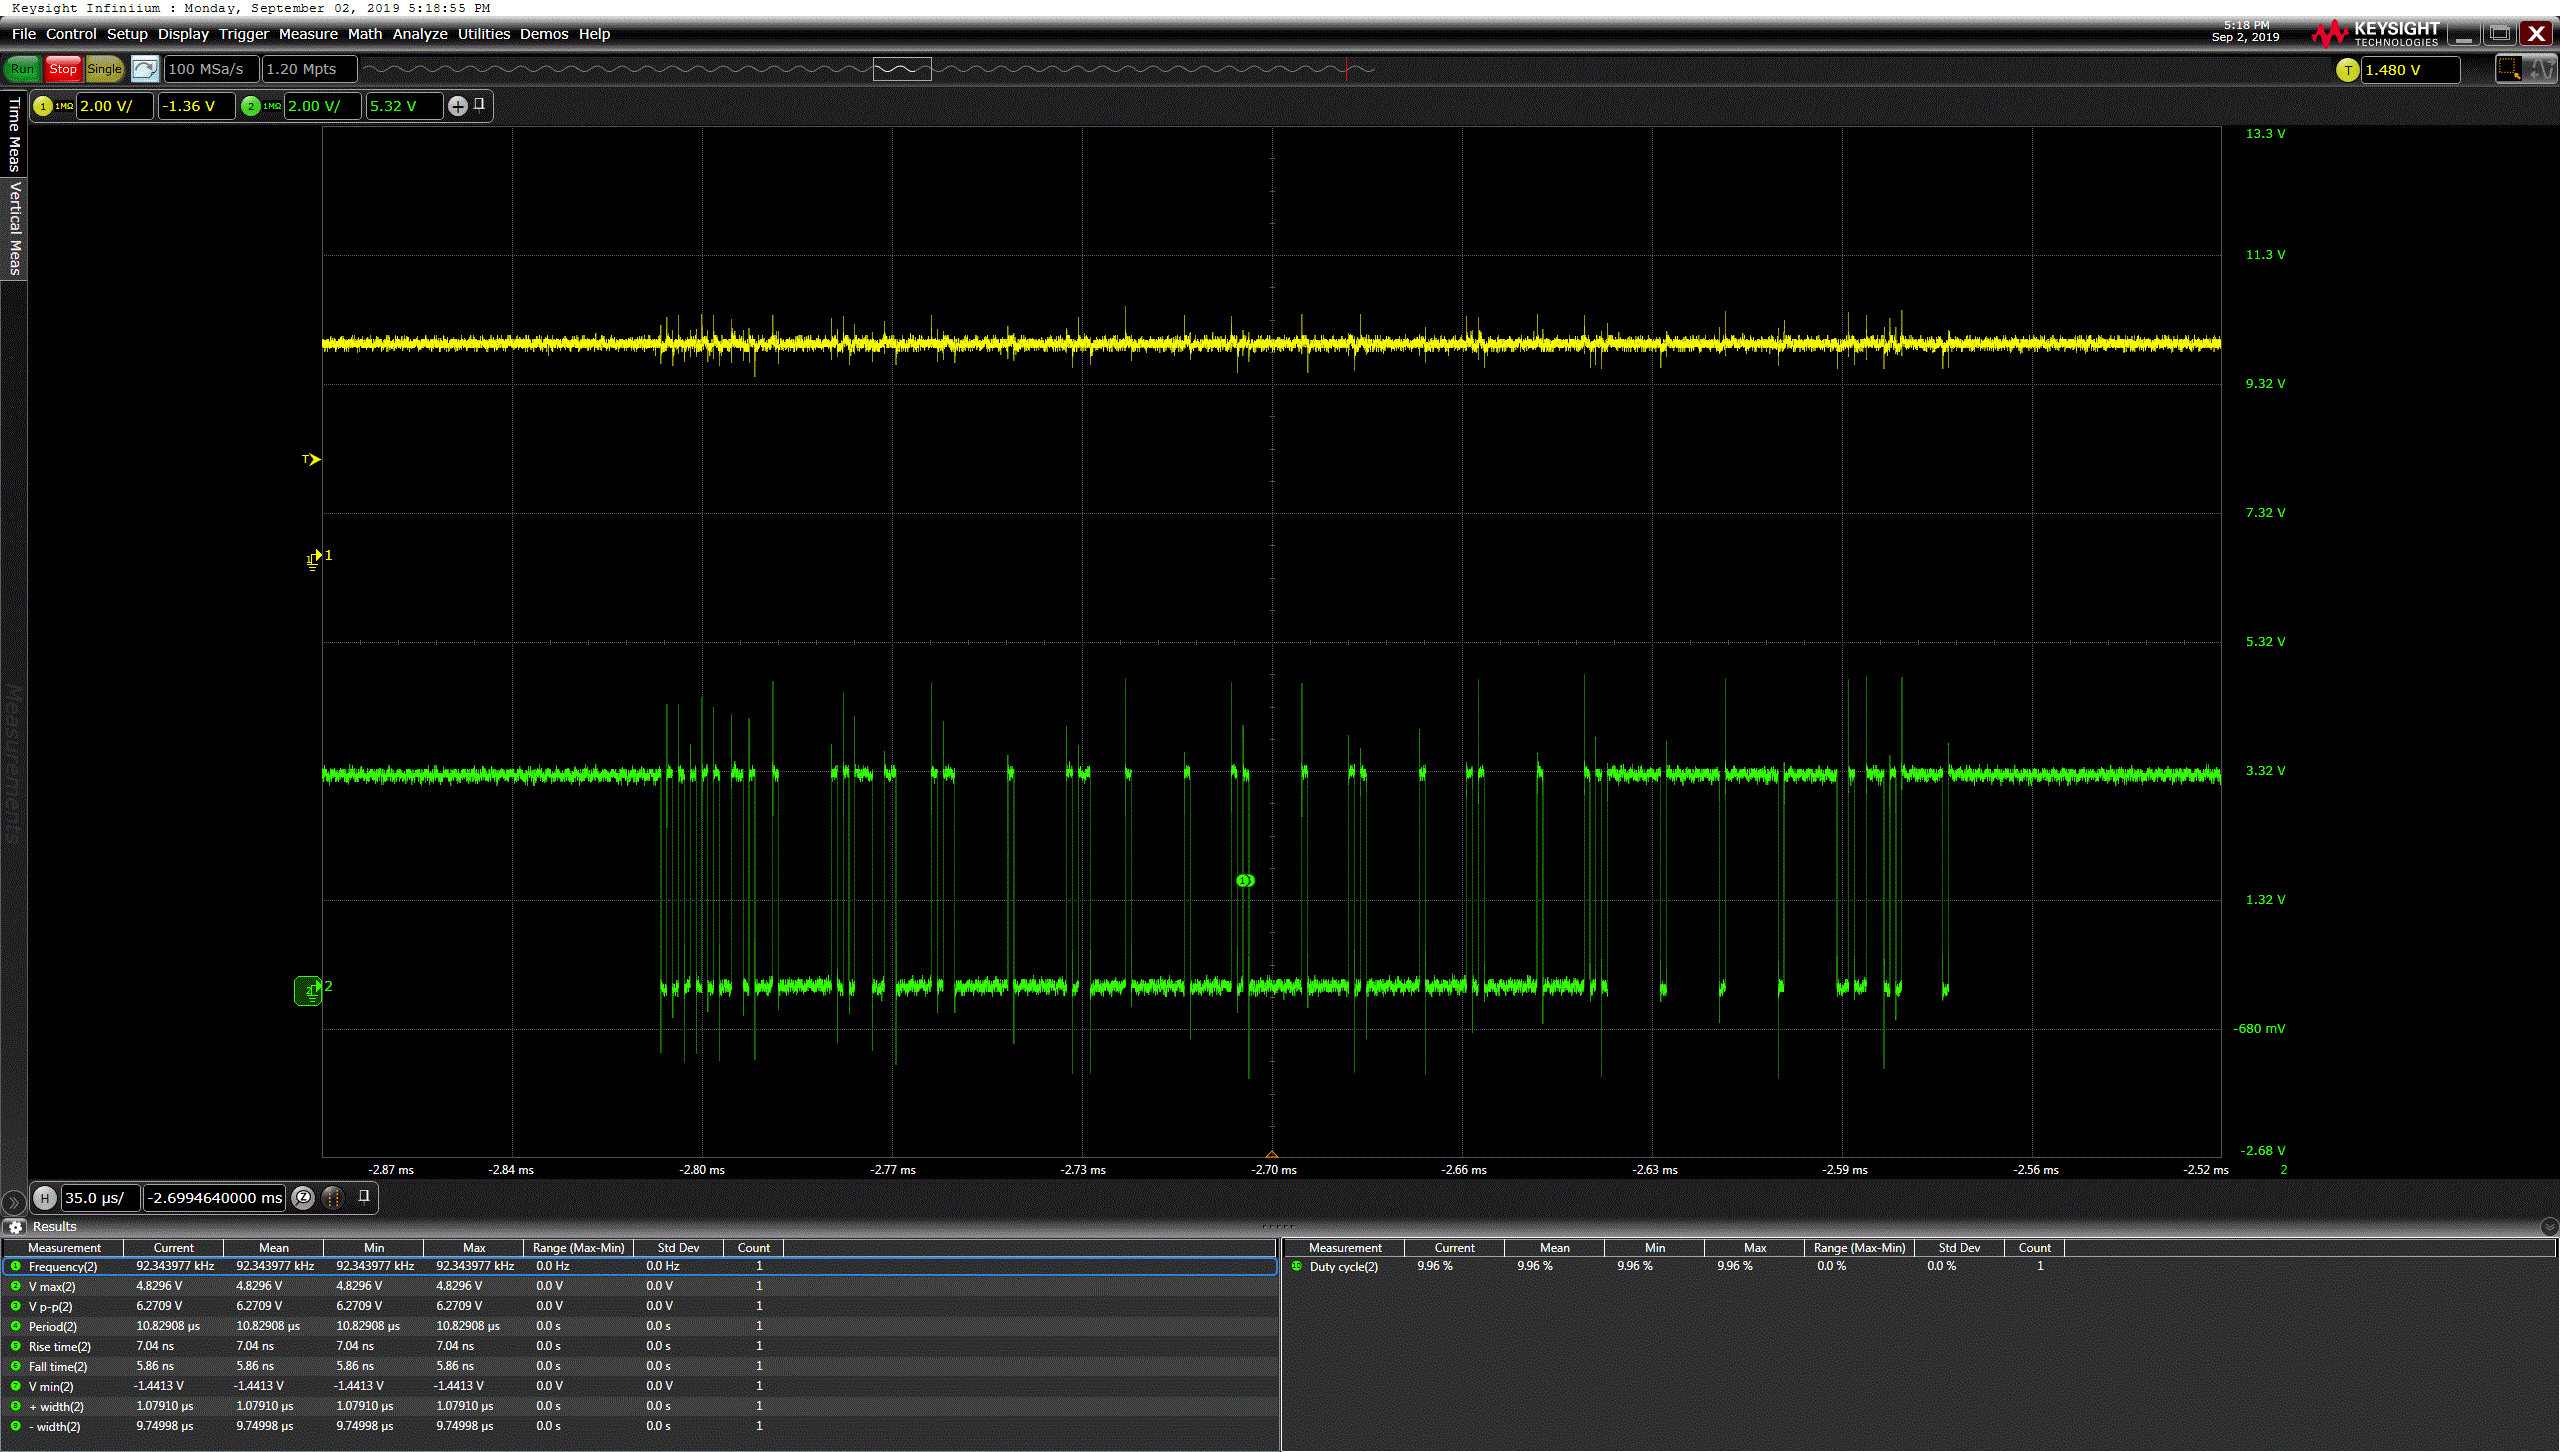Edit channel 1 scale 2.00 V/ field
Viewport: 2560px width, 1452px height.
coord(115,106)
